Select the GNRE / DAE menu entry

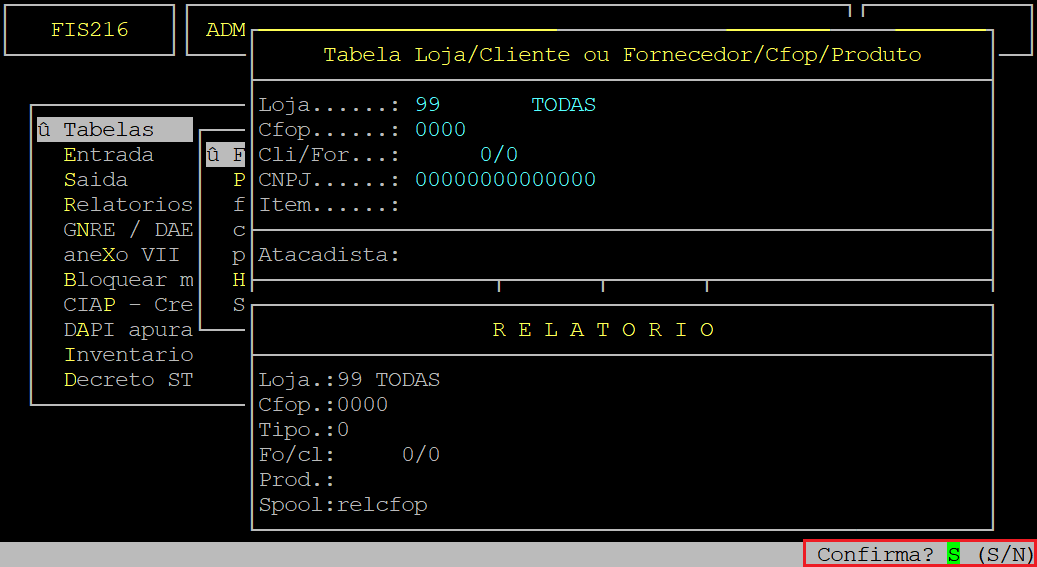pos(128,230)
